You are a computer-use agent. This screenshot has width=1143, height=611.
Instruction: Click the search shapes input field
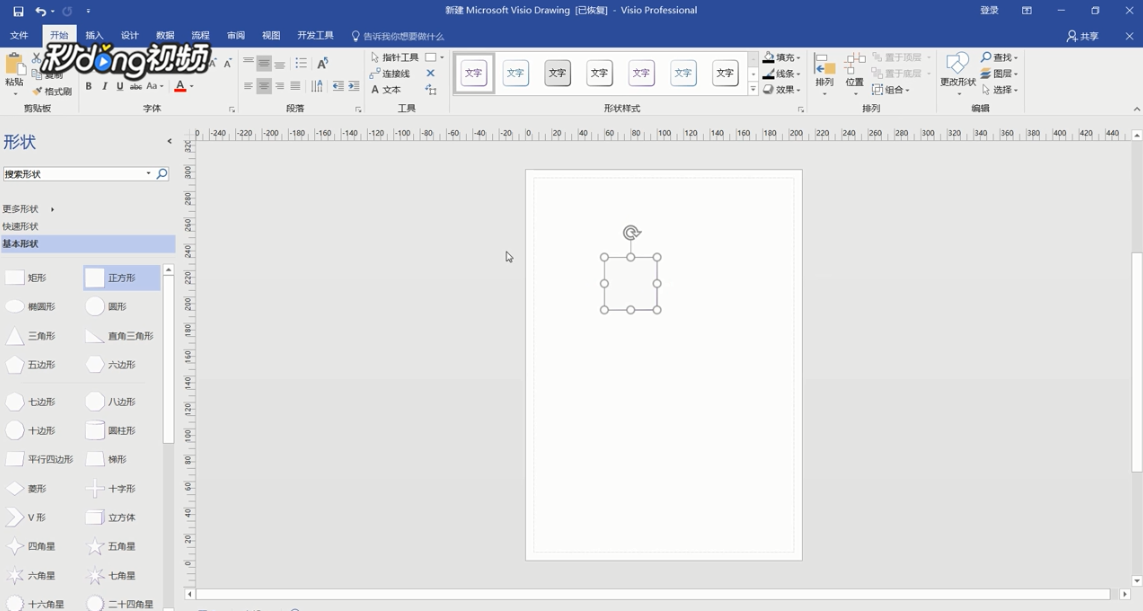(x=76, y=174)
